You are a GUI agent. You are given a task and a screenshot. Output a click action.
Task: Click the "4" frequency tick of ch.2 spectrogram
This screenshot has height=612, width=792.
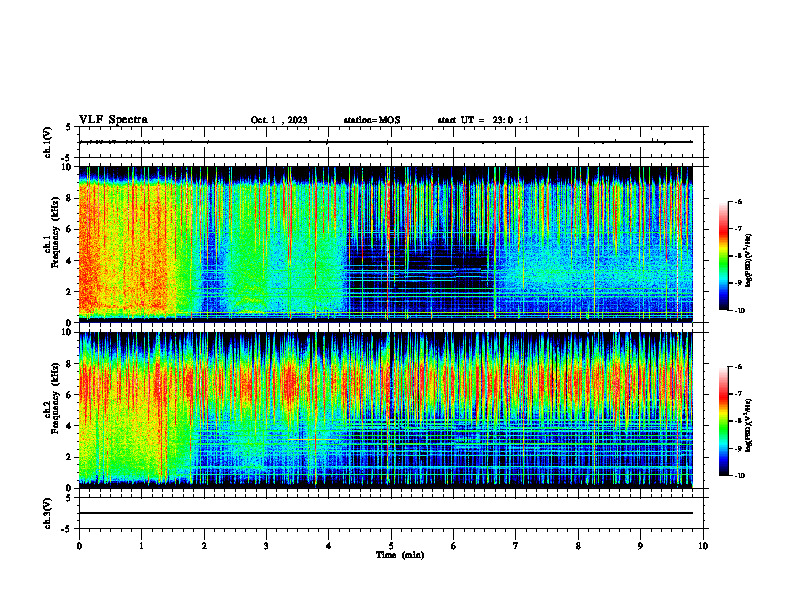tap(69, 426)
